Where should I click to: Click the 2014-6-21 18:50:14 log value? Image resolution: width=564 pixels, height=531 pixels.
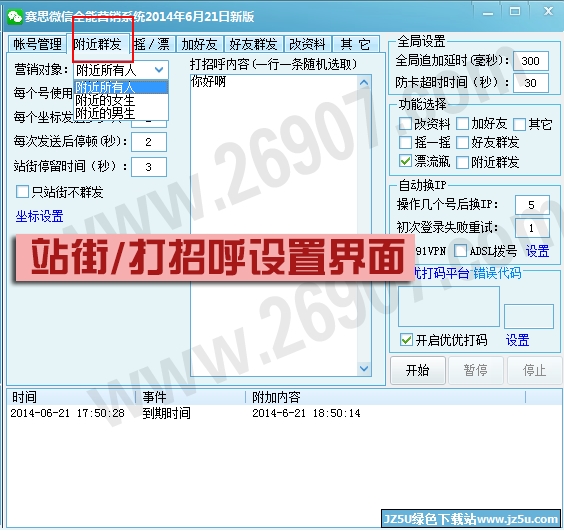point(306,413)
